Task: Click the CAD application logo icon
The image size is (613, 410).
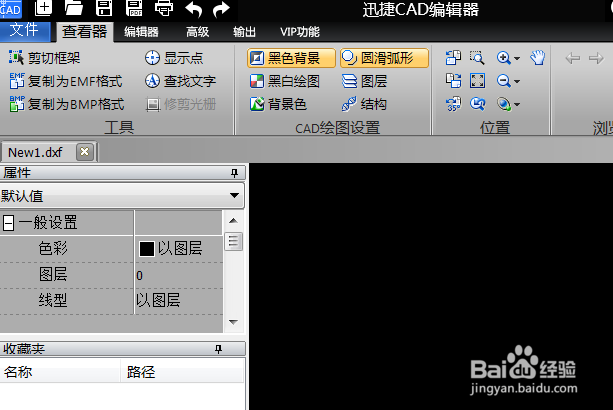Action: pyautogui.click(x=11, y=9)
